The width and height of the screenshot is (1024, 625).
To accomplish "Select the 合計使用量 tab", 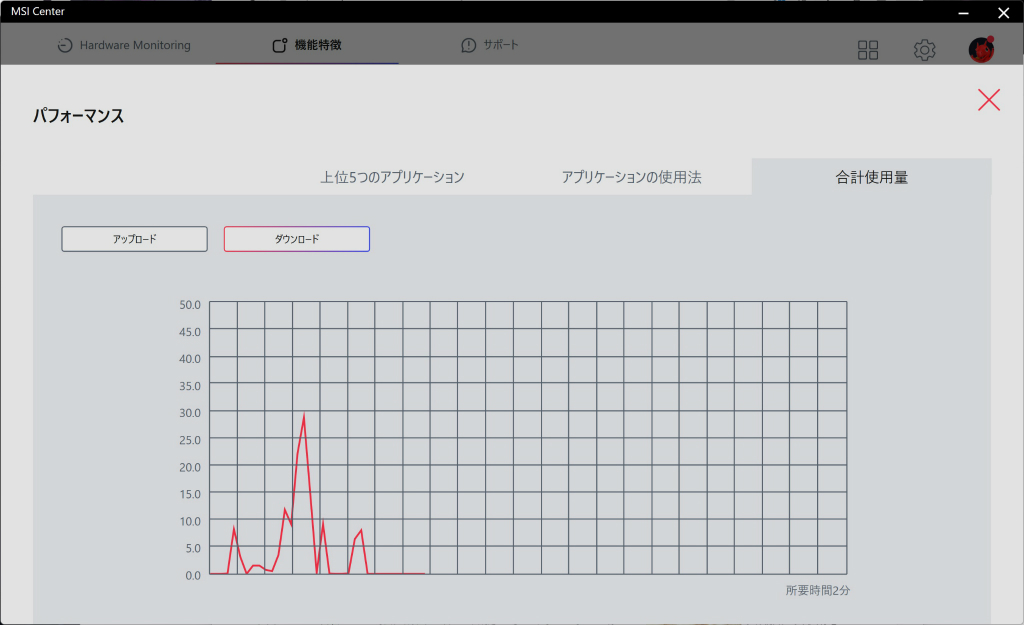I will 871,177.
